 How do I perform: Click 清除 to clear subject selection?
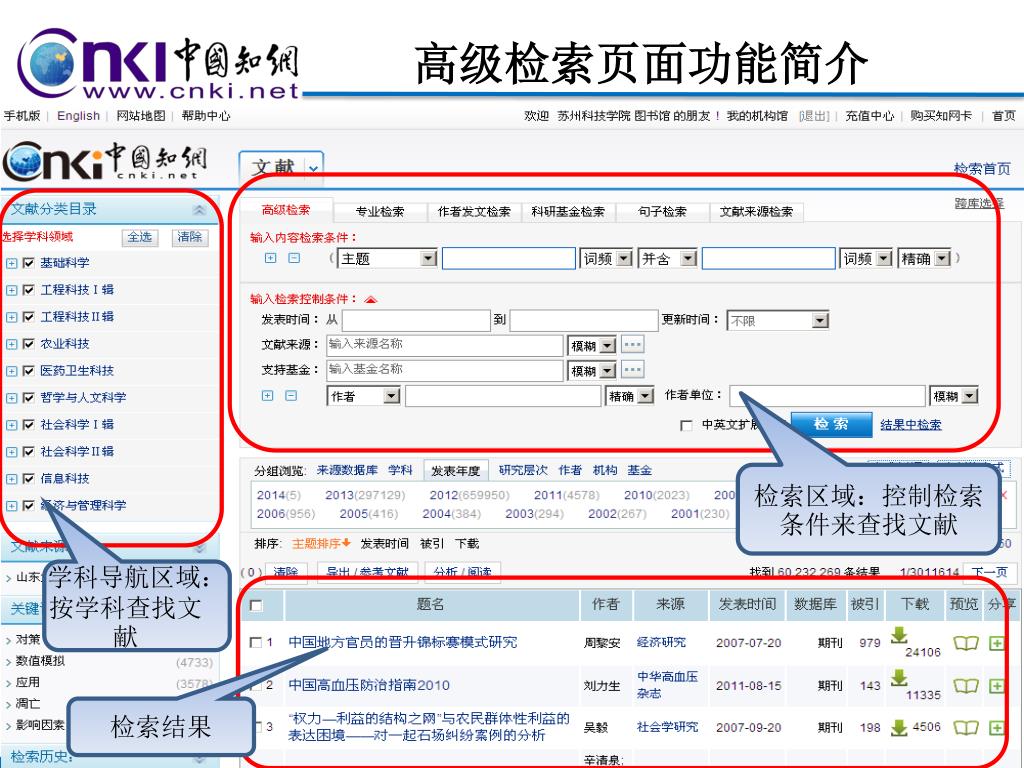(190, 237)
